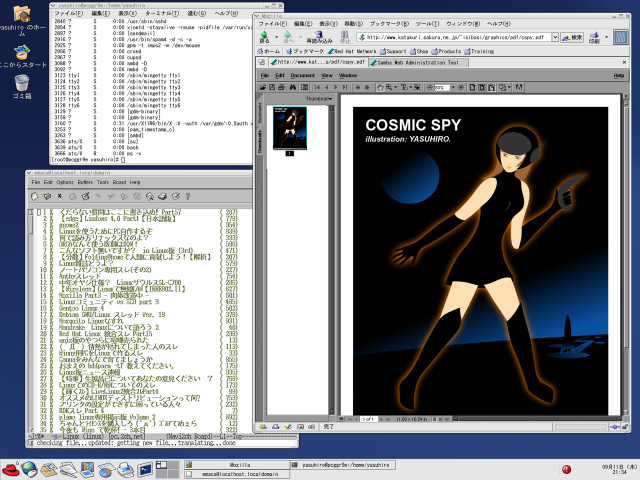Viewport: 640px width, 480px height.
Task: Open the Trash icon on the desktop
Action: [x=22, y=83]
